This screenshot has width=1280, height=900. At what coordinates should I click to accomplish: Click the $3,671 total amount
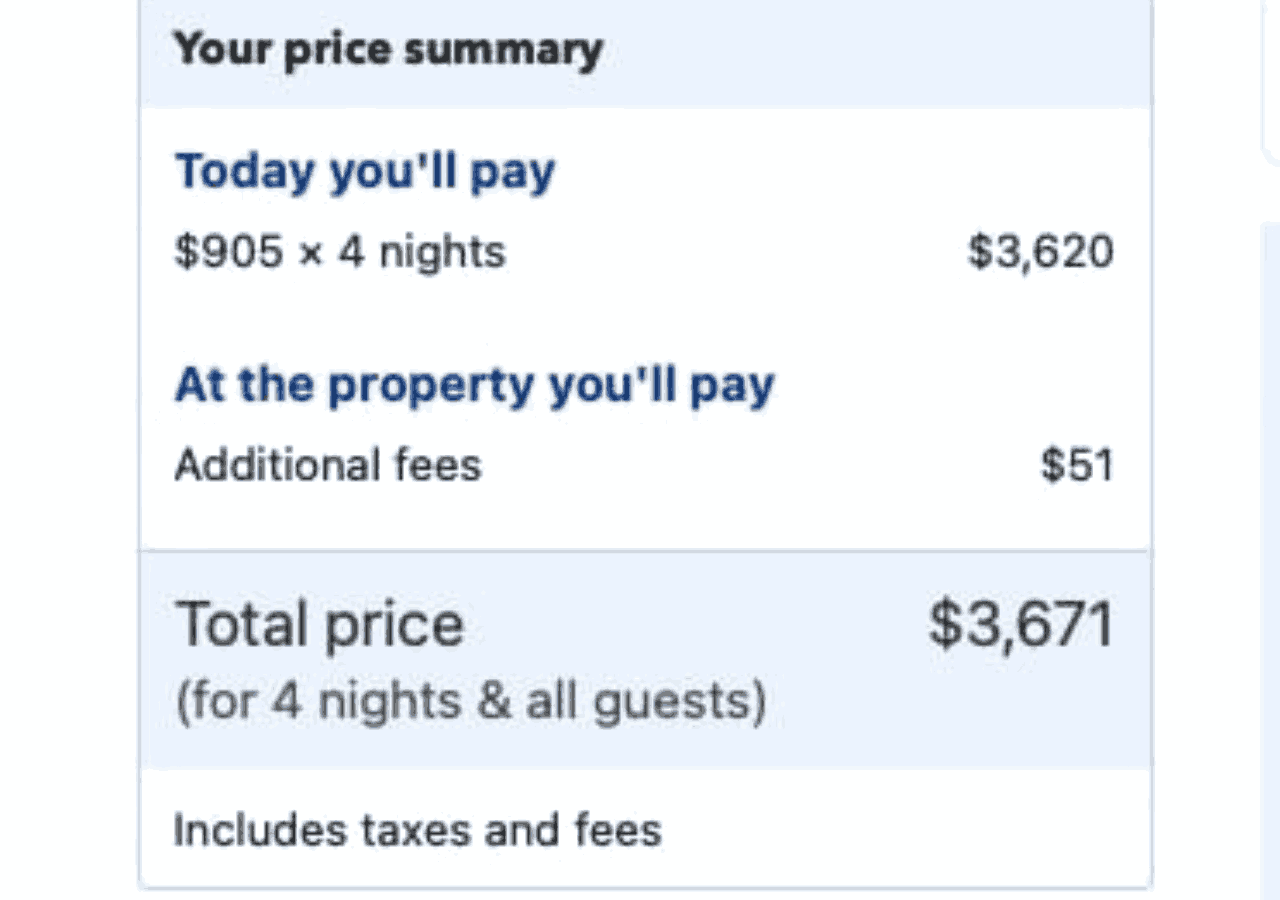(x=1020, y=625)
